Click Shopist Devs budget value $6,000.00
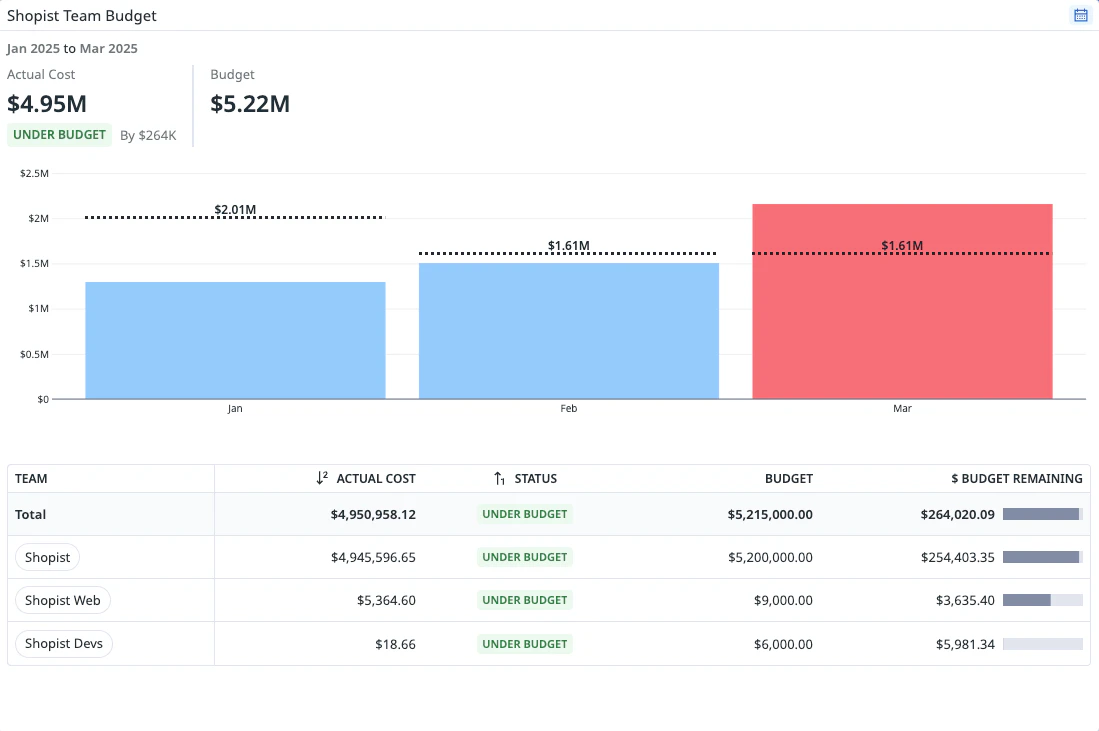Screen dimensions: 1099x731 coord(784,644)
